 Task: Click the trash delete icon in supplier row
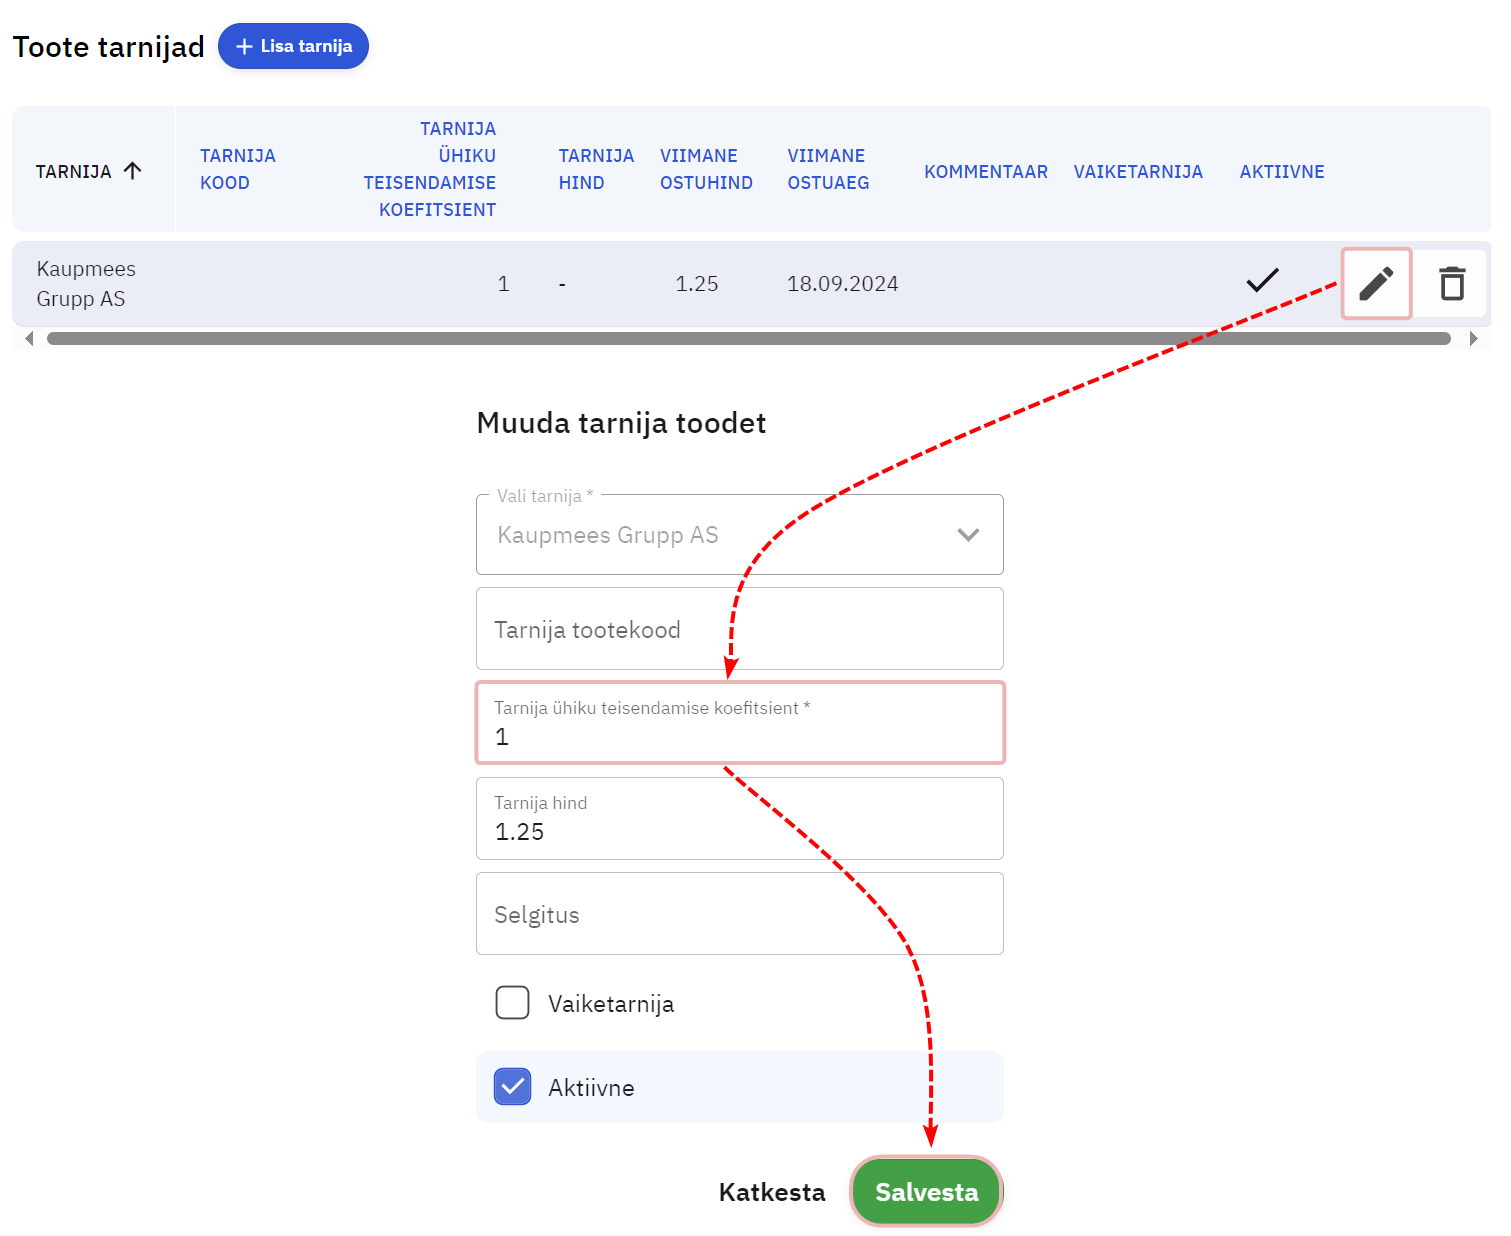tap(1452, 284)
